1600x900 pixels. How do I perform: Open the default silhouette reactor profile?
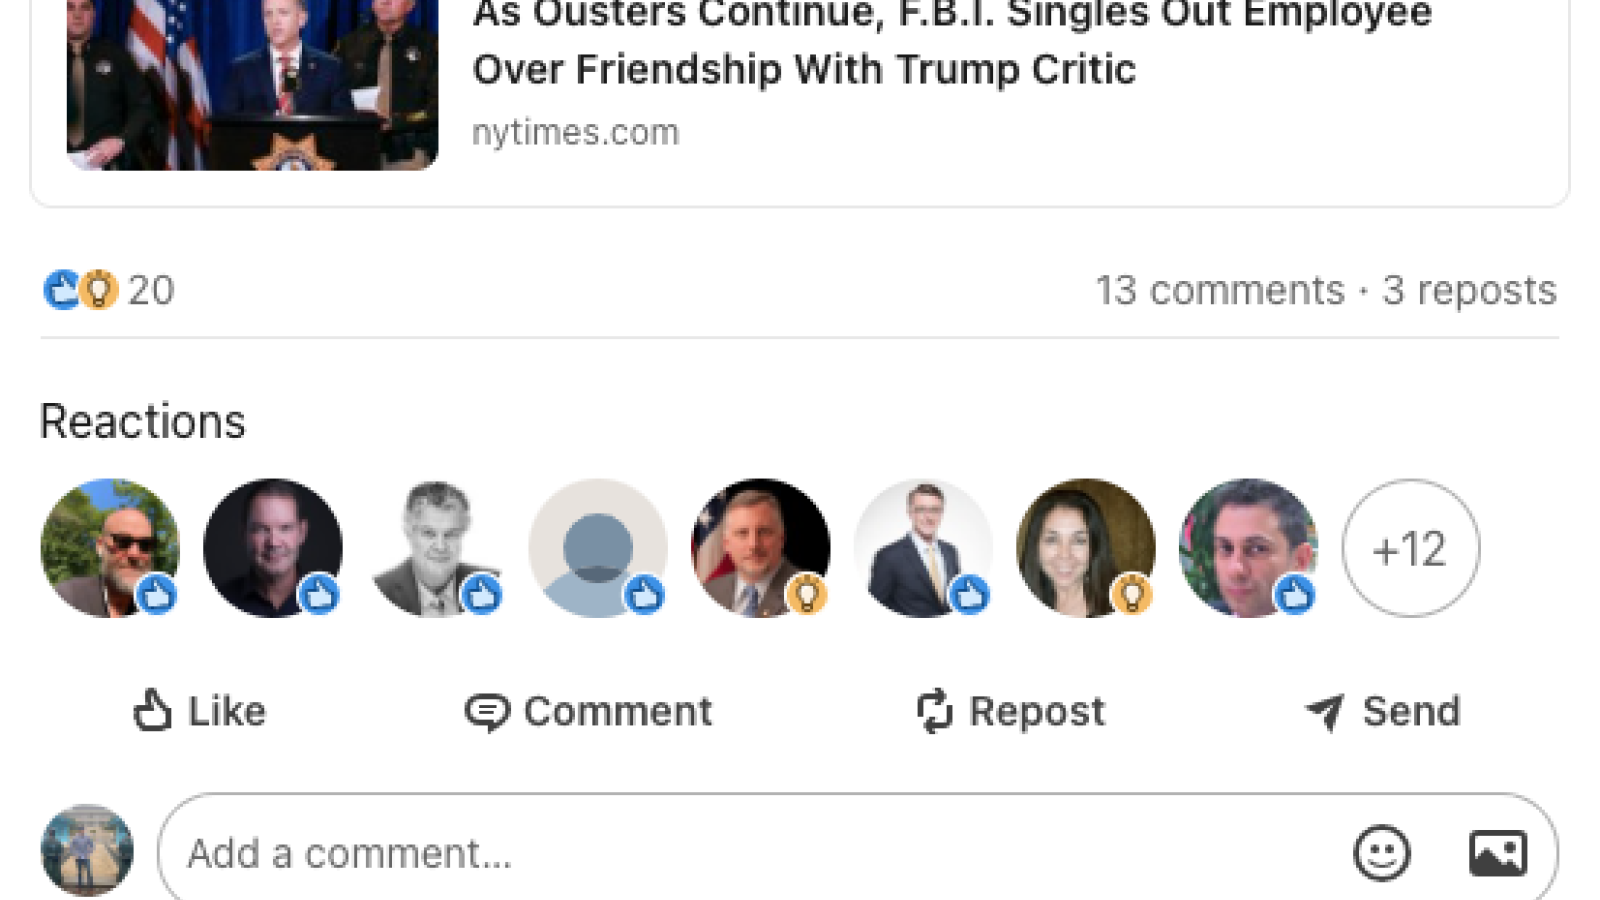click(597, 548)
